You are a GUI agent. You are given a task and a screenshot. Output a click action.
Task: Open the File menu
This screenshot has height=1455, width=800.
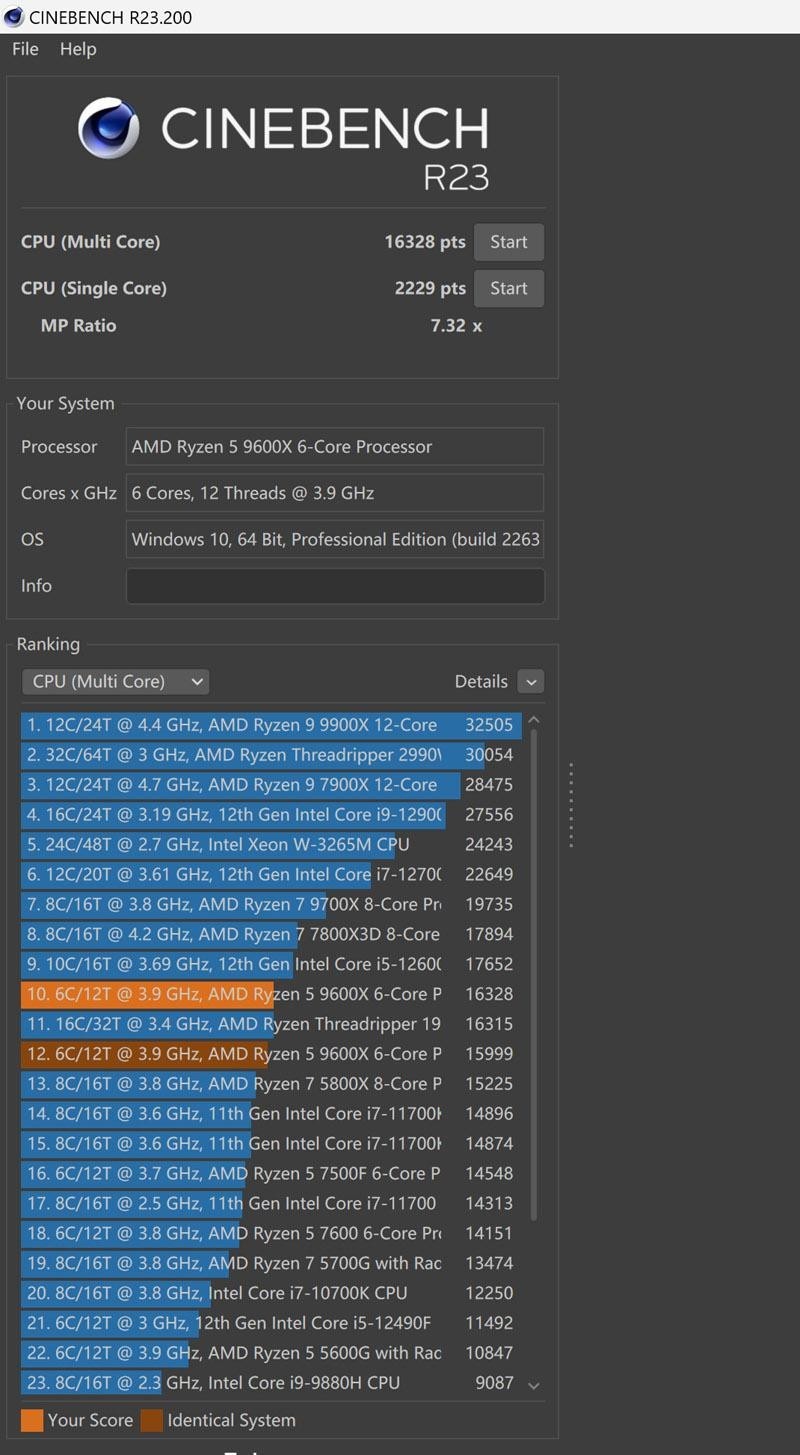tap(23, 49)
